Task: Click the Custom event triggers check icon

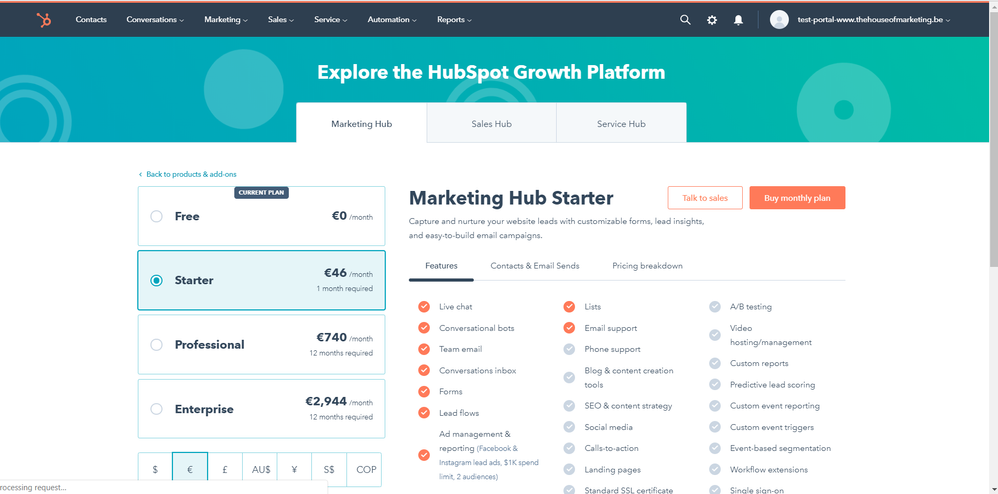Action: click(x=715, y=427)
